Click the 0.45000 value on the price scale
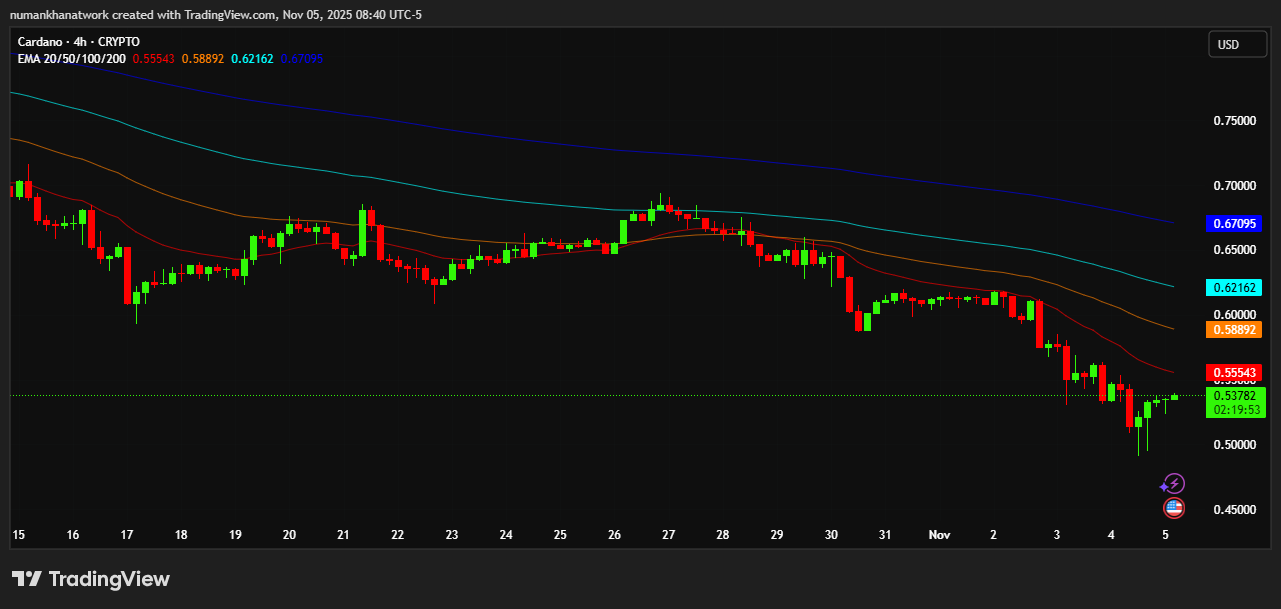 coord(1237,510)
